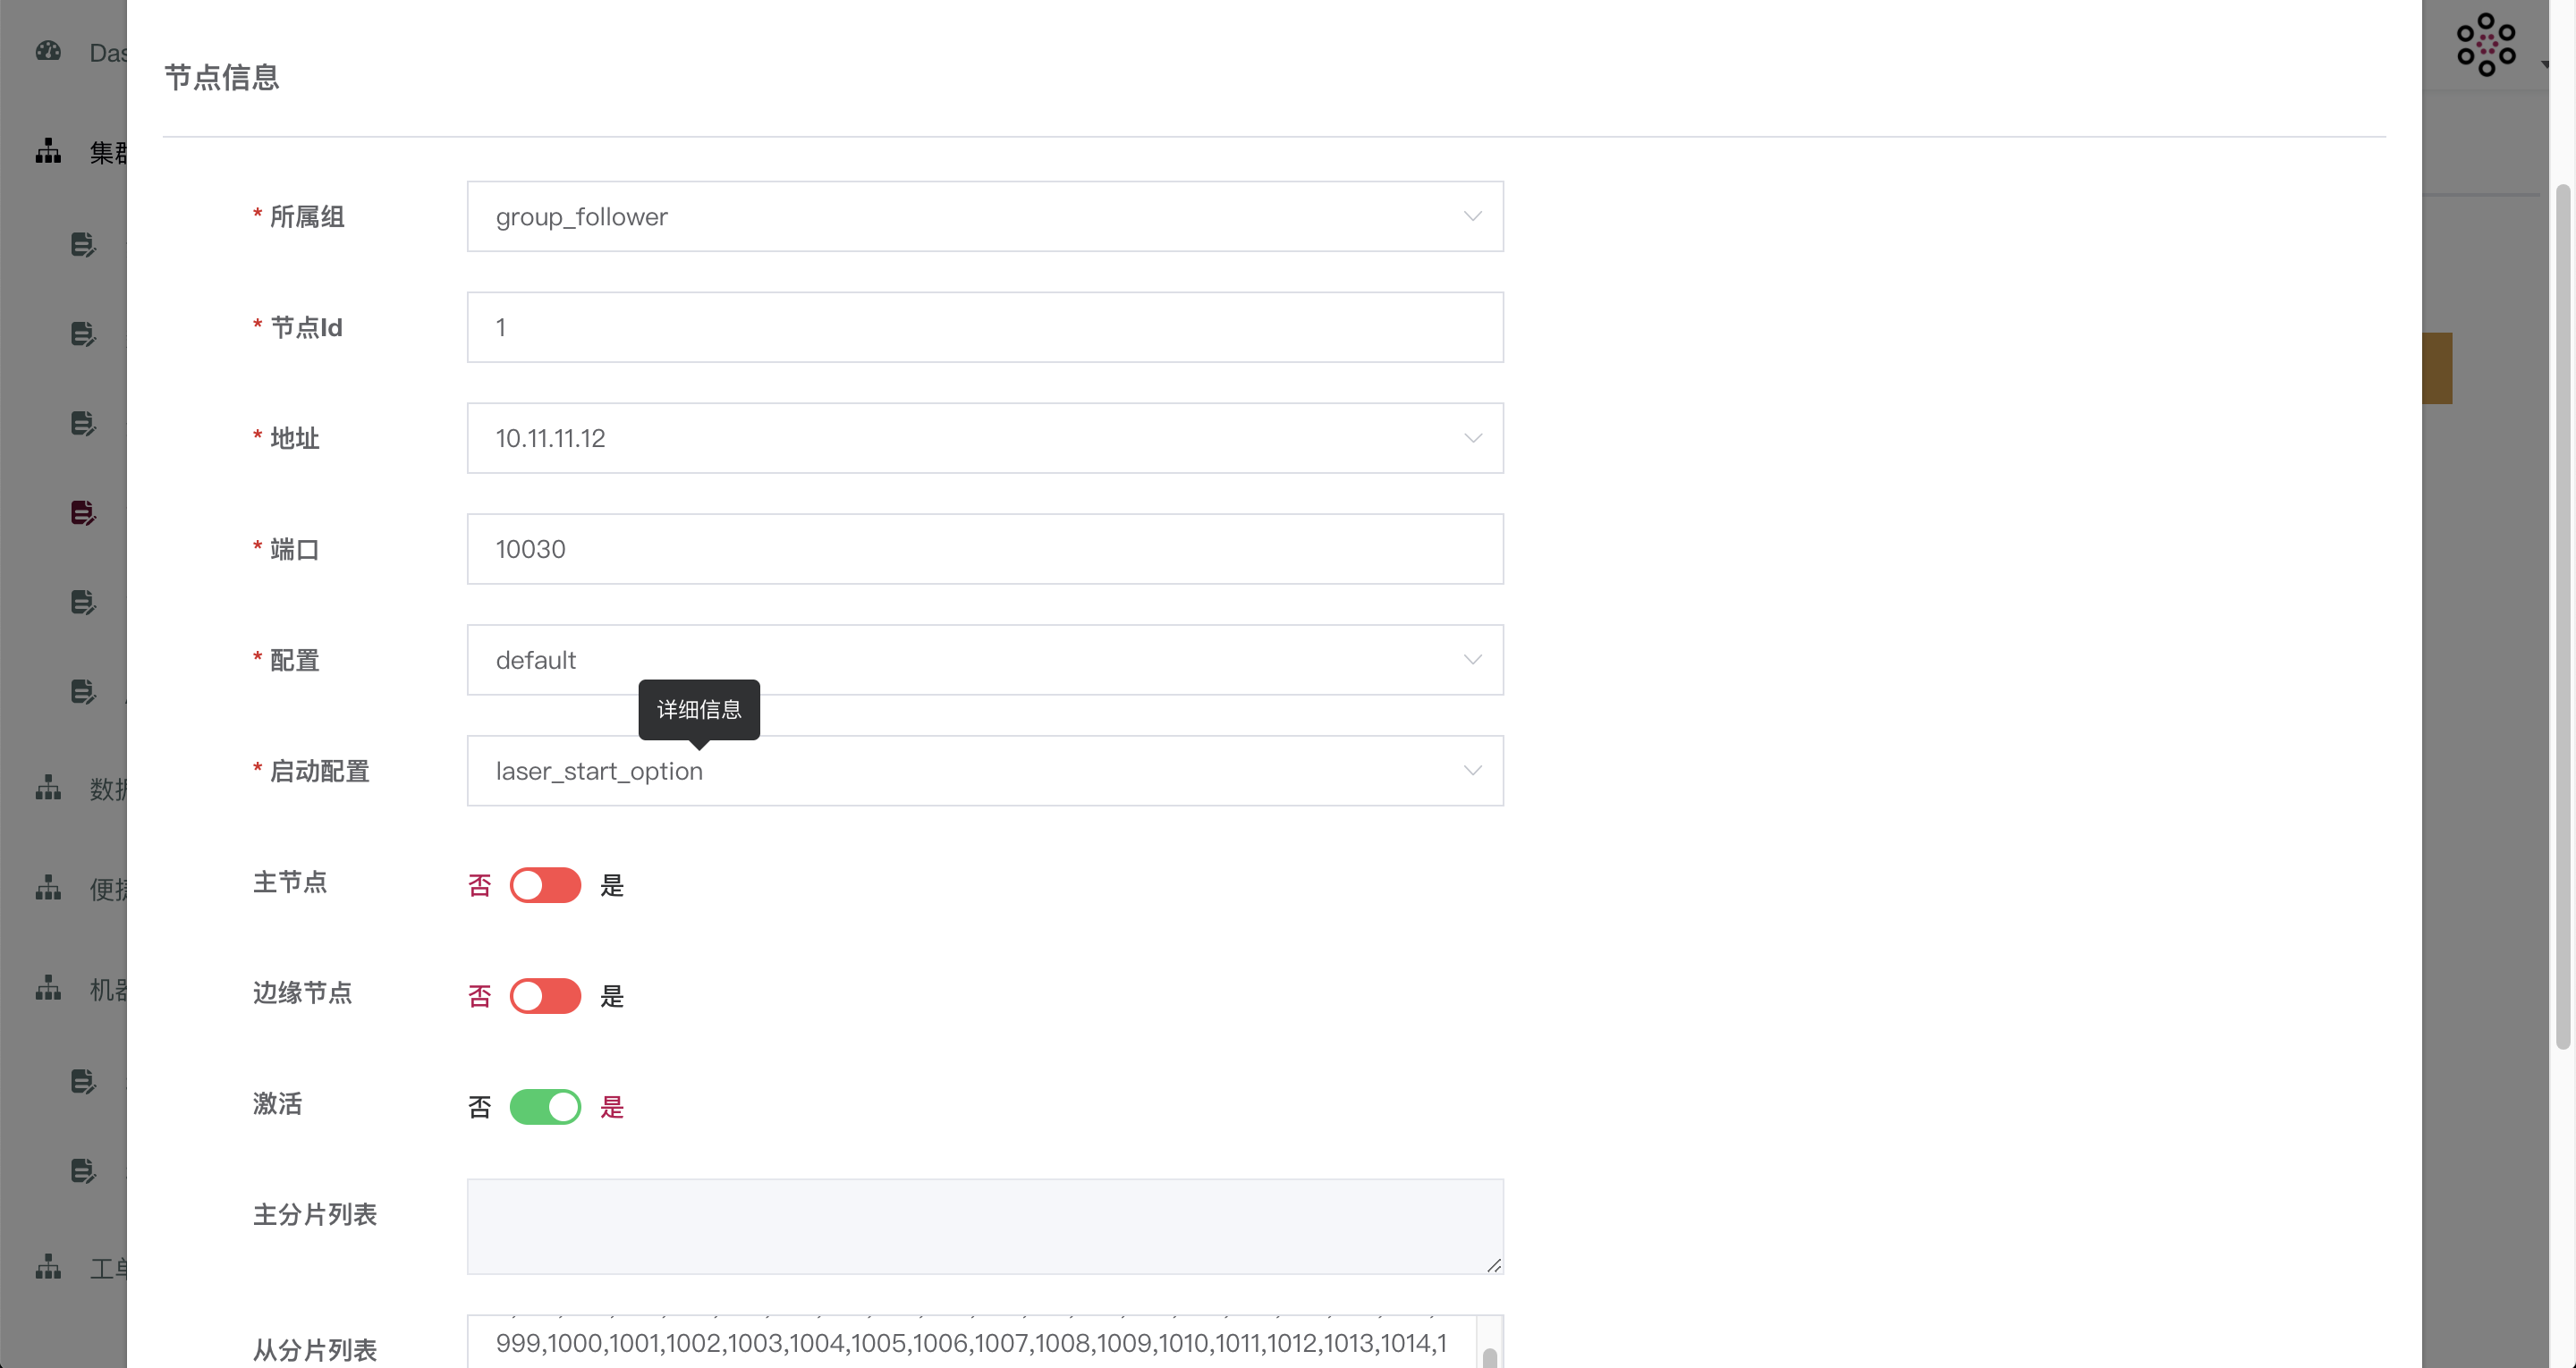This screenshot has width=2576, height=1368.
Task: Expand the 地址 10.11.11.12 dropdown
Action: point(1470,438)
